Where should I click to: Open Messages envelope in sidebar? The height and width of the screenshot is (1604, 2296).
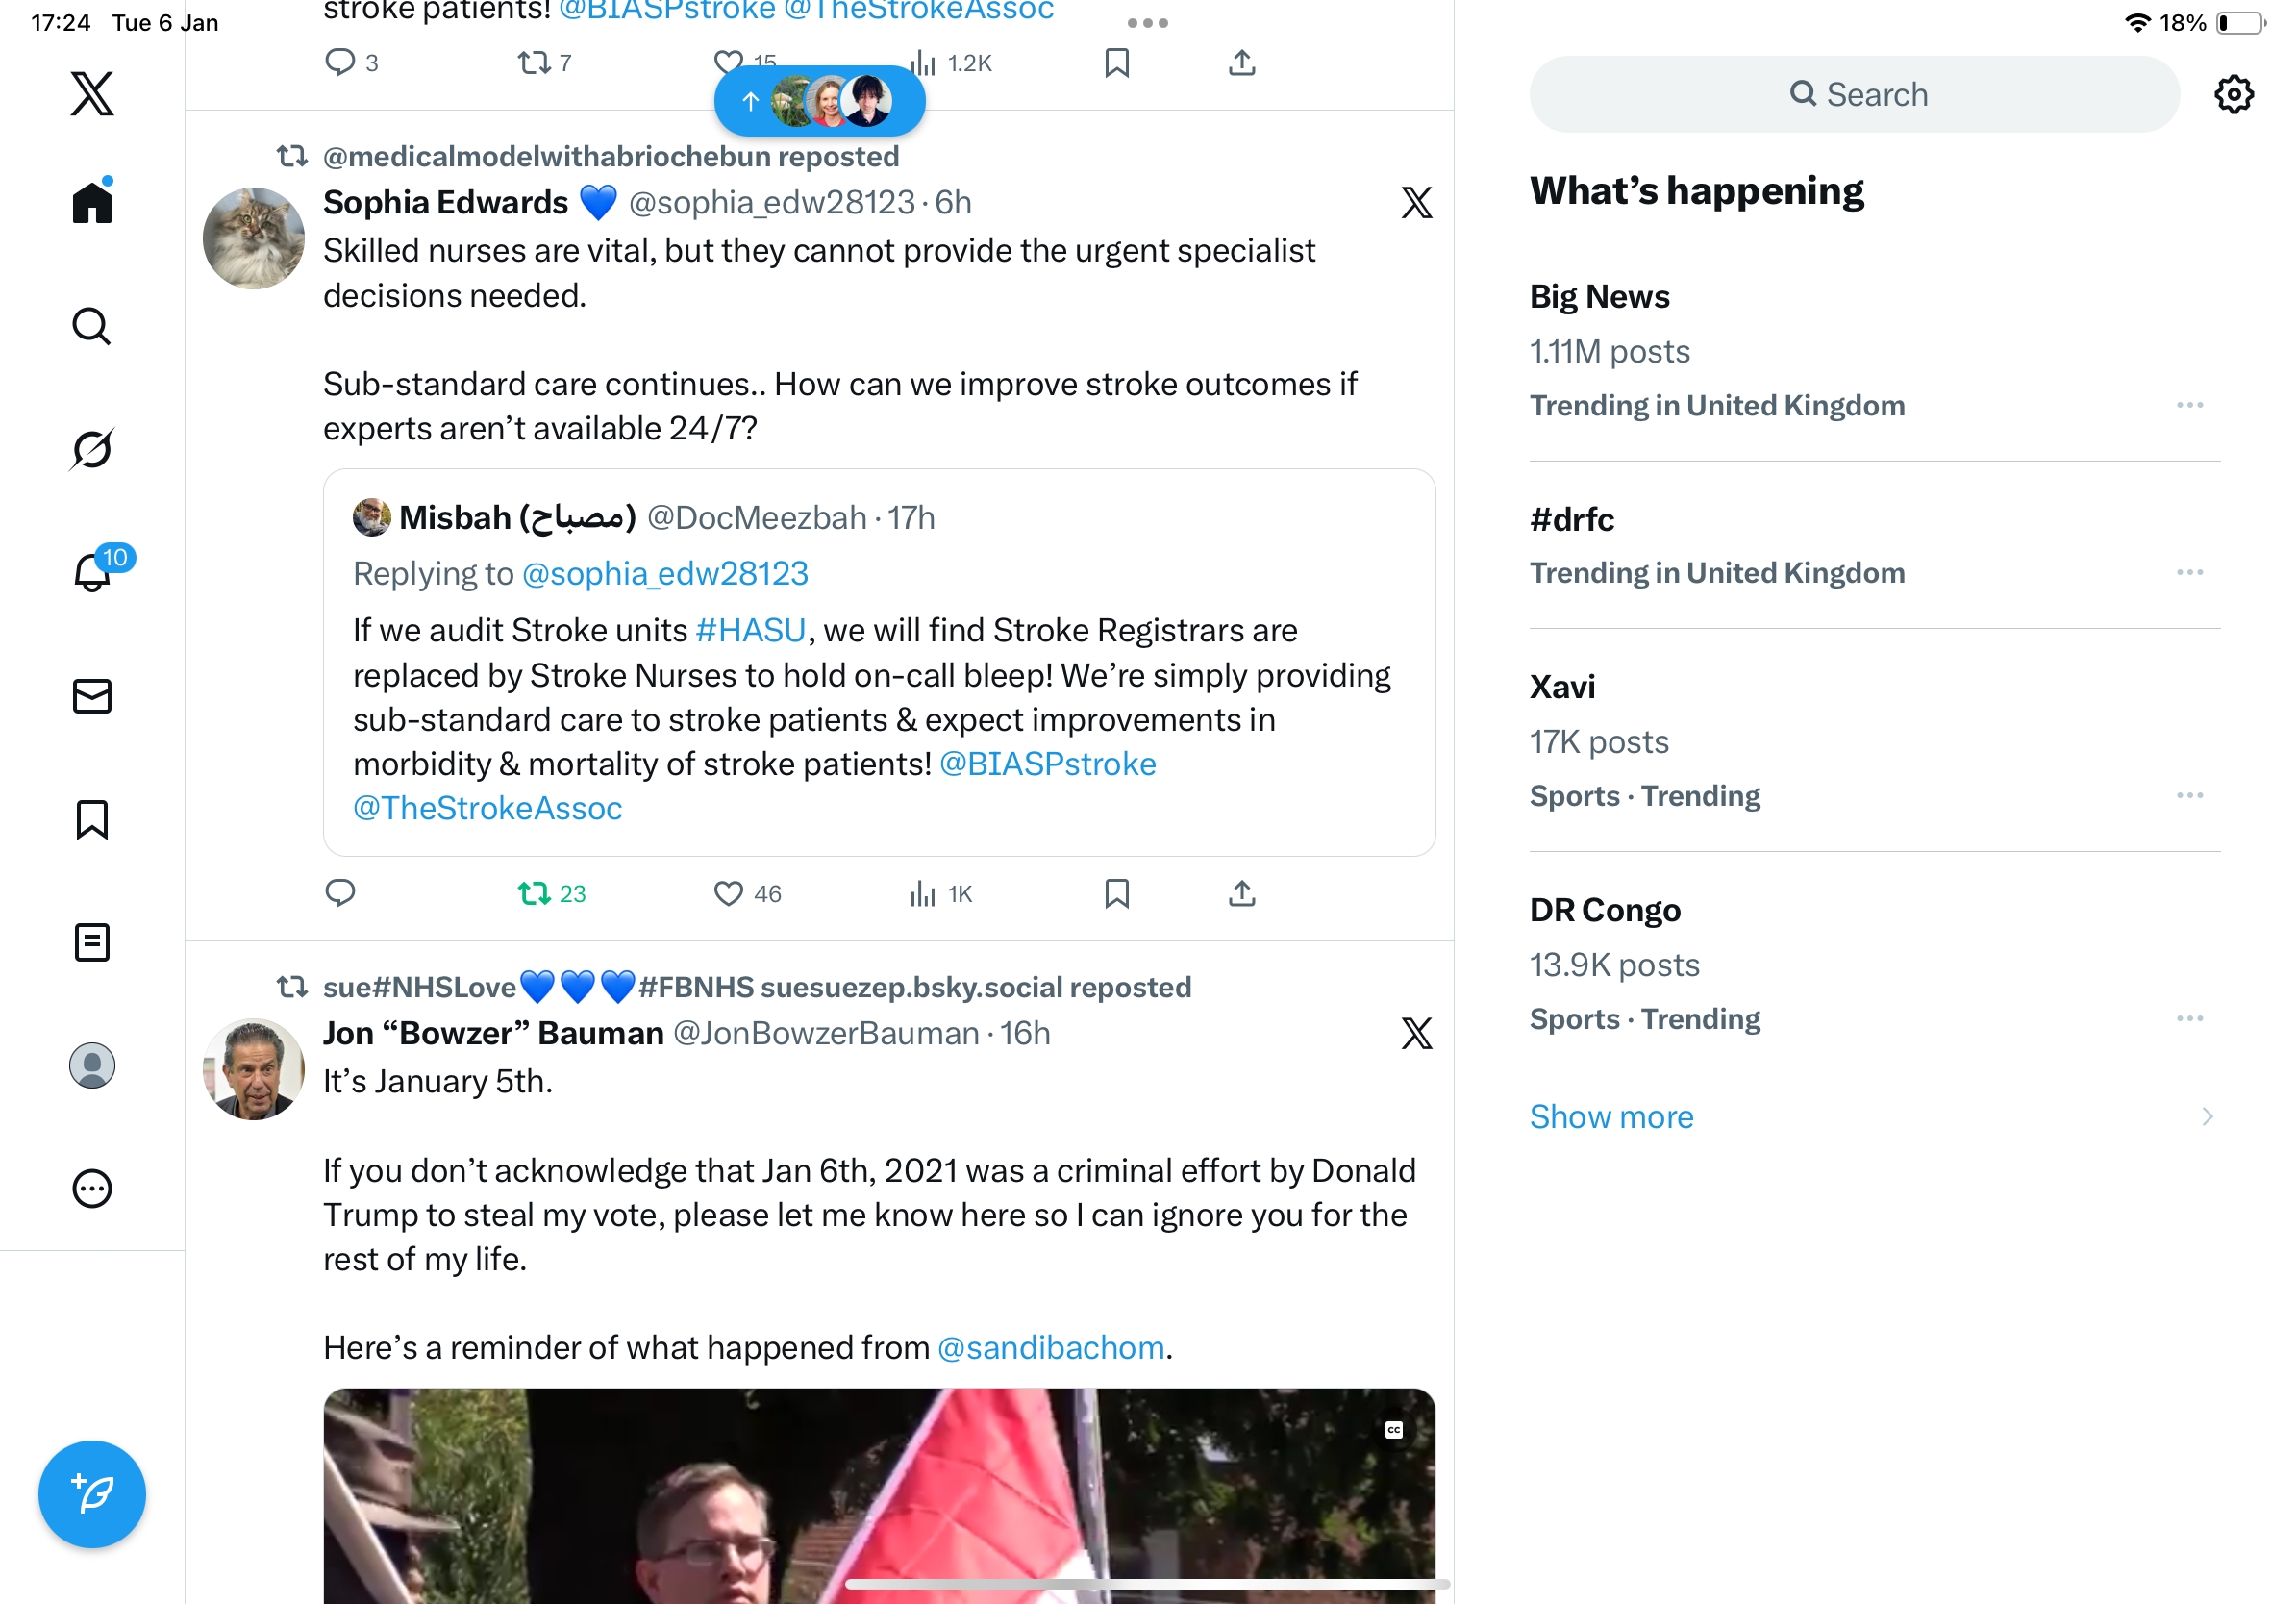tap(92, 696)
